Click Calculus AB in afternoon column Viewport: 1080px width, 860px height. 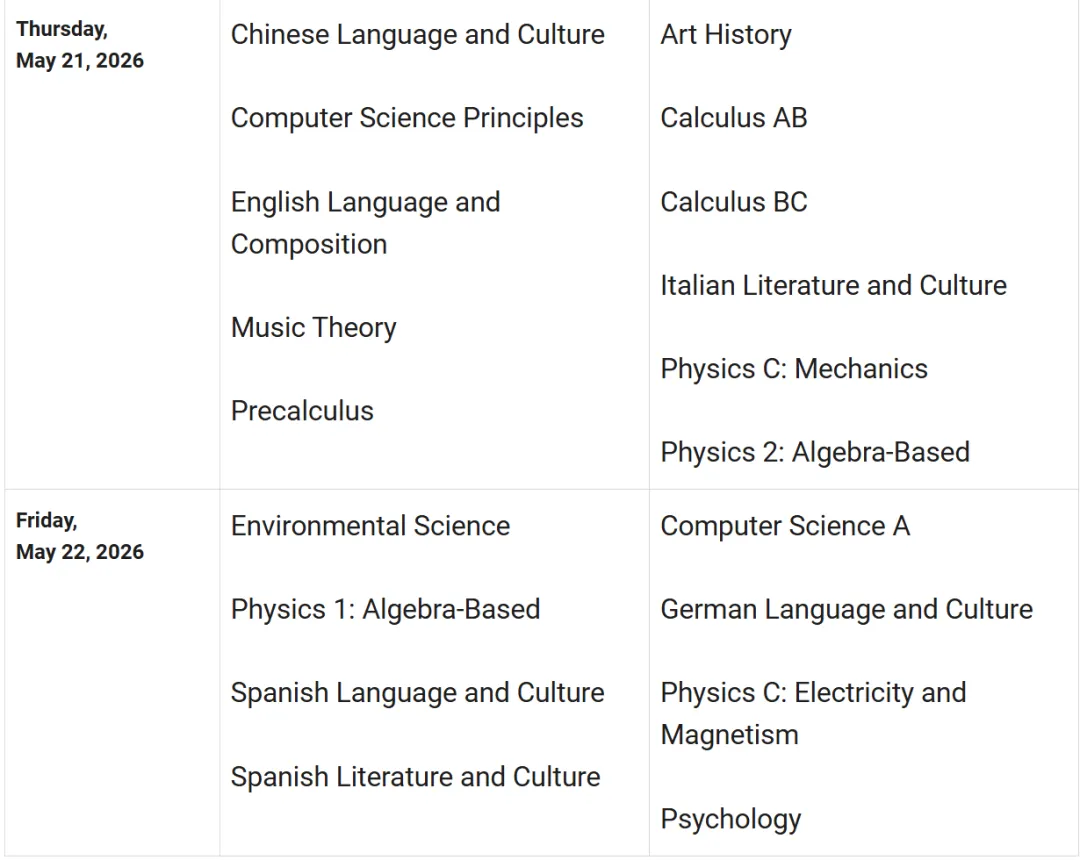point(734,118)
